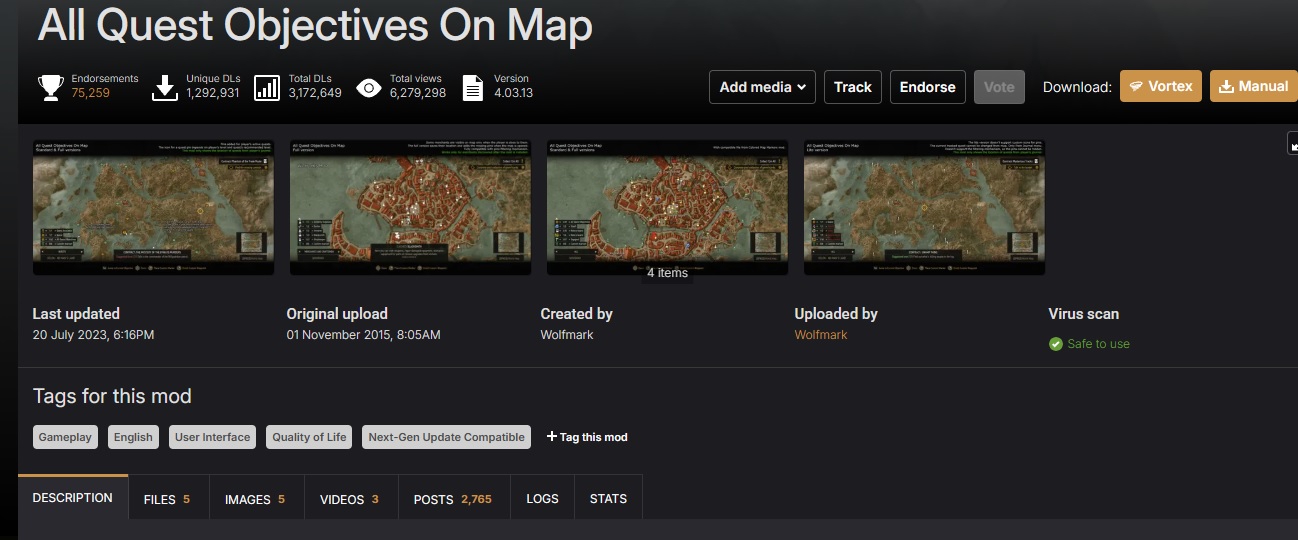
Task: Click the partially visible expand gallery icon at right edge
Action: (1293, 144)
